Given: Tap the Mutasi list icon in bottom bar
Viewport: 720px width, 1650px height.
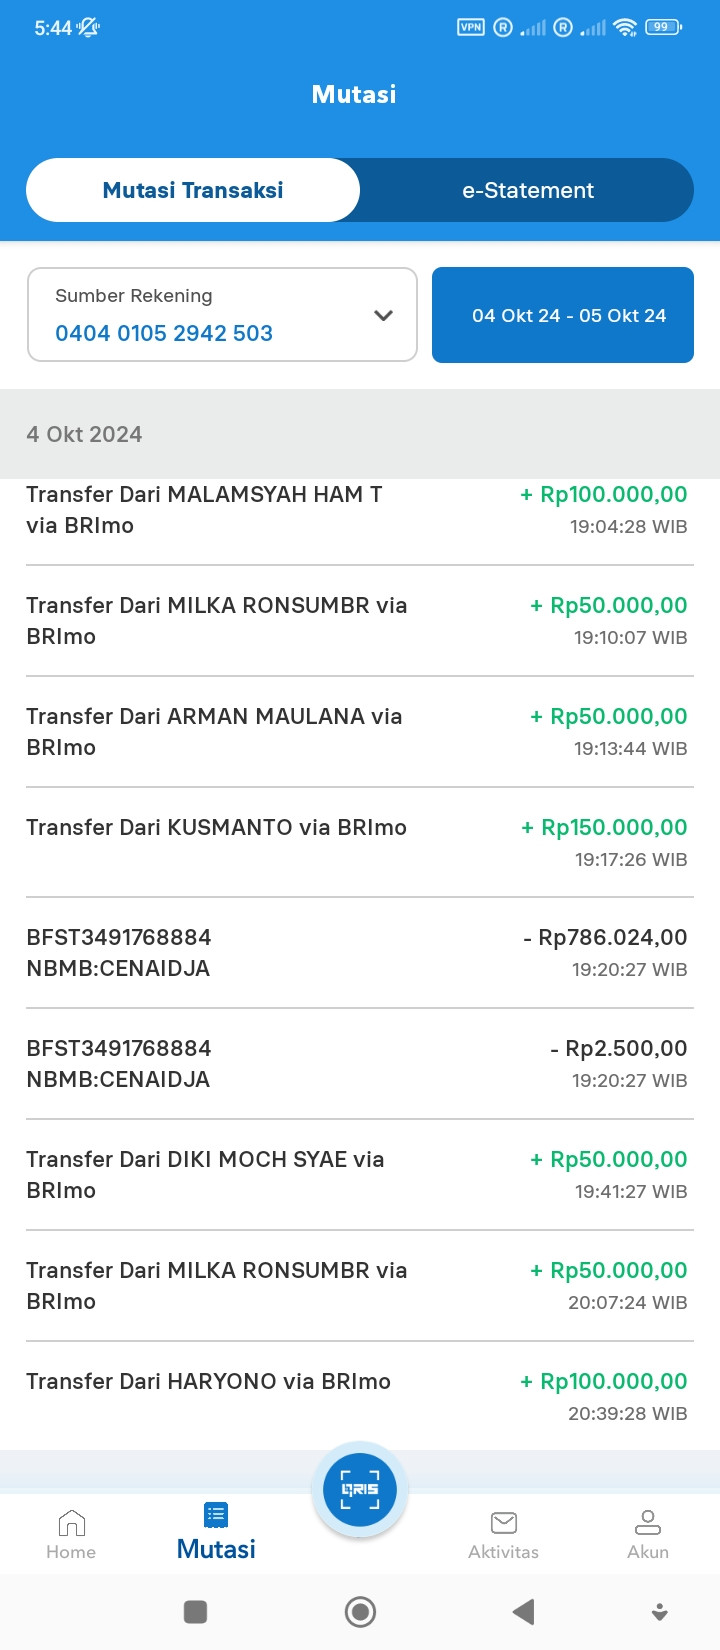Looking at the screenshot, I should [x=216, y=1515].
